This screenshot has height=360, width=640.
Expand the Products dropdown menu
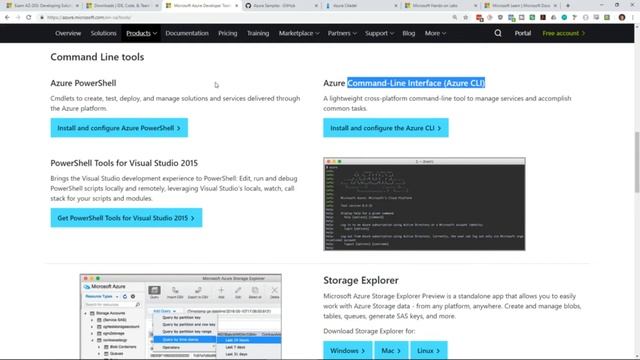click(x=141, y=33)
